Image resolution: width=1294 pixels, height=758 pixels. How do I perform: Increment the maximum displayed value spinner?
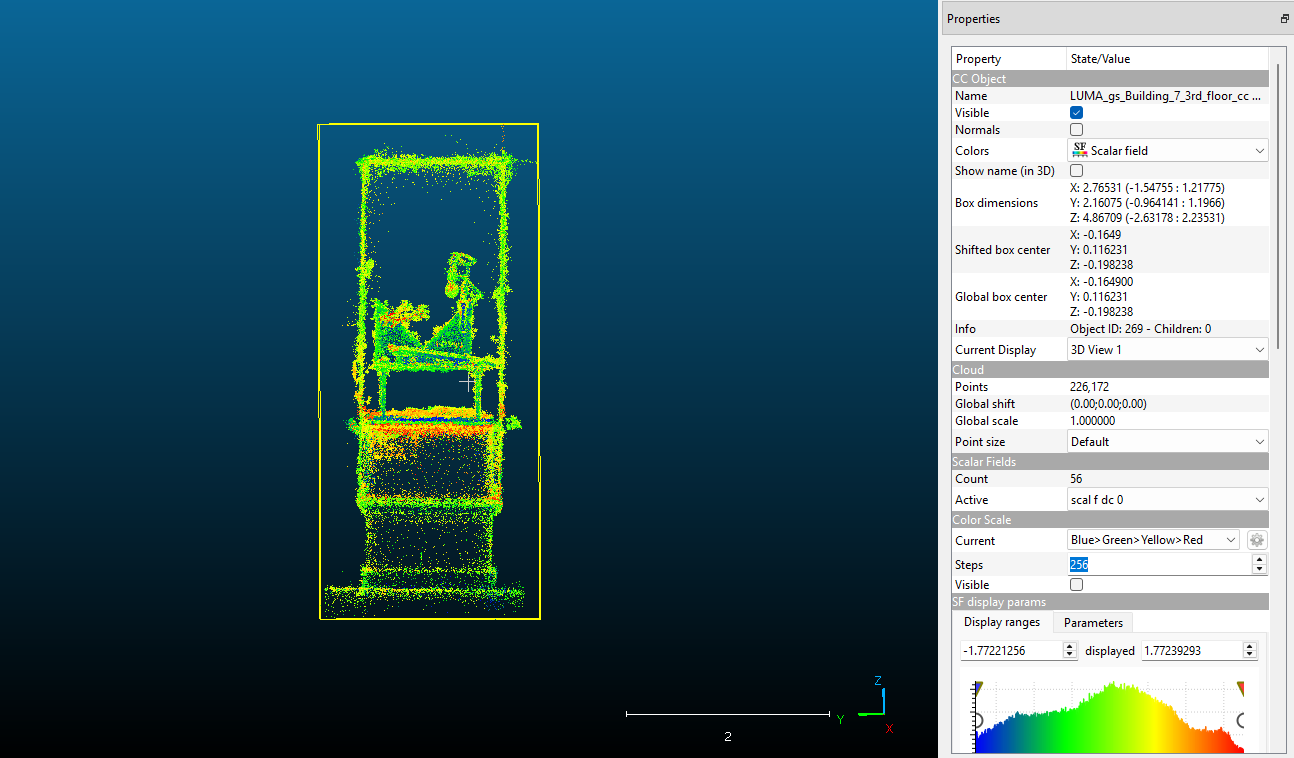tap(1249, 646)
